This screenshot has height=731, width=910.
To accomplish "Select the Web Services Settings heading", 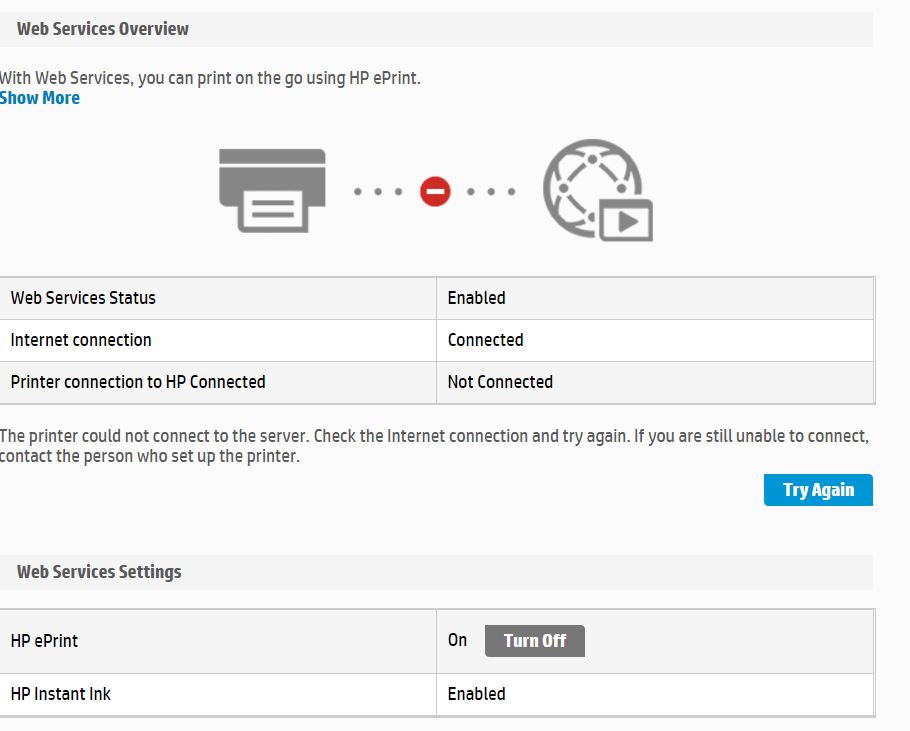I will (x=99, y=572).
